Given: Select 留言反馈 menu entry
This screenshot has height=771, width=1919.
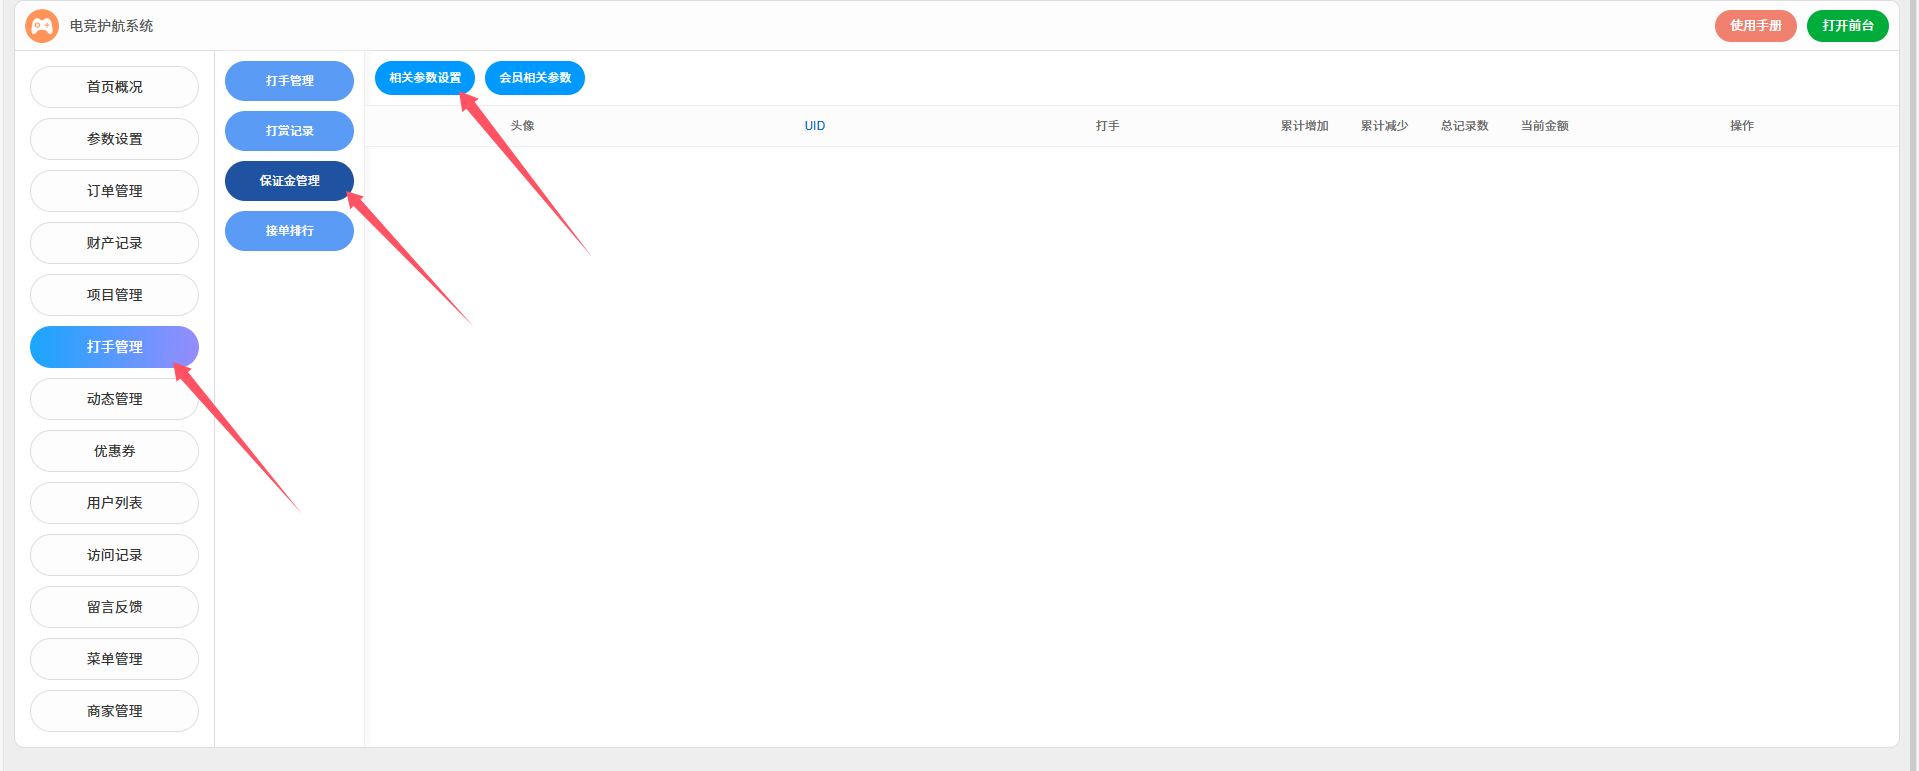Looking at the screenshot, I should pyautogui.click(x=114, y=607).
